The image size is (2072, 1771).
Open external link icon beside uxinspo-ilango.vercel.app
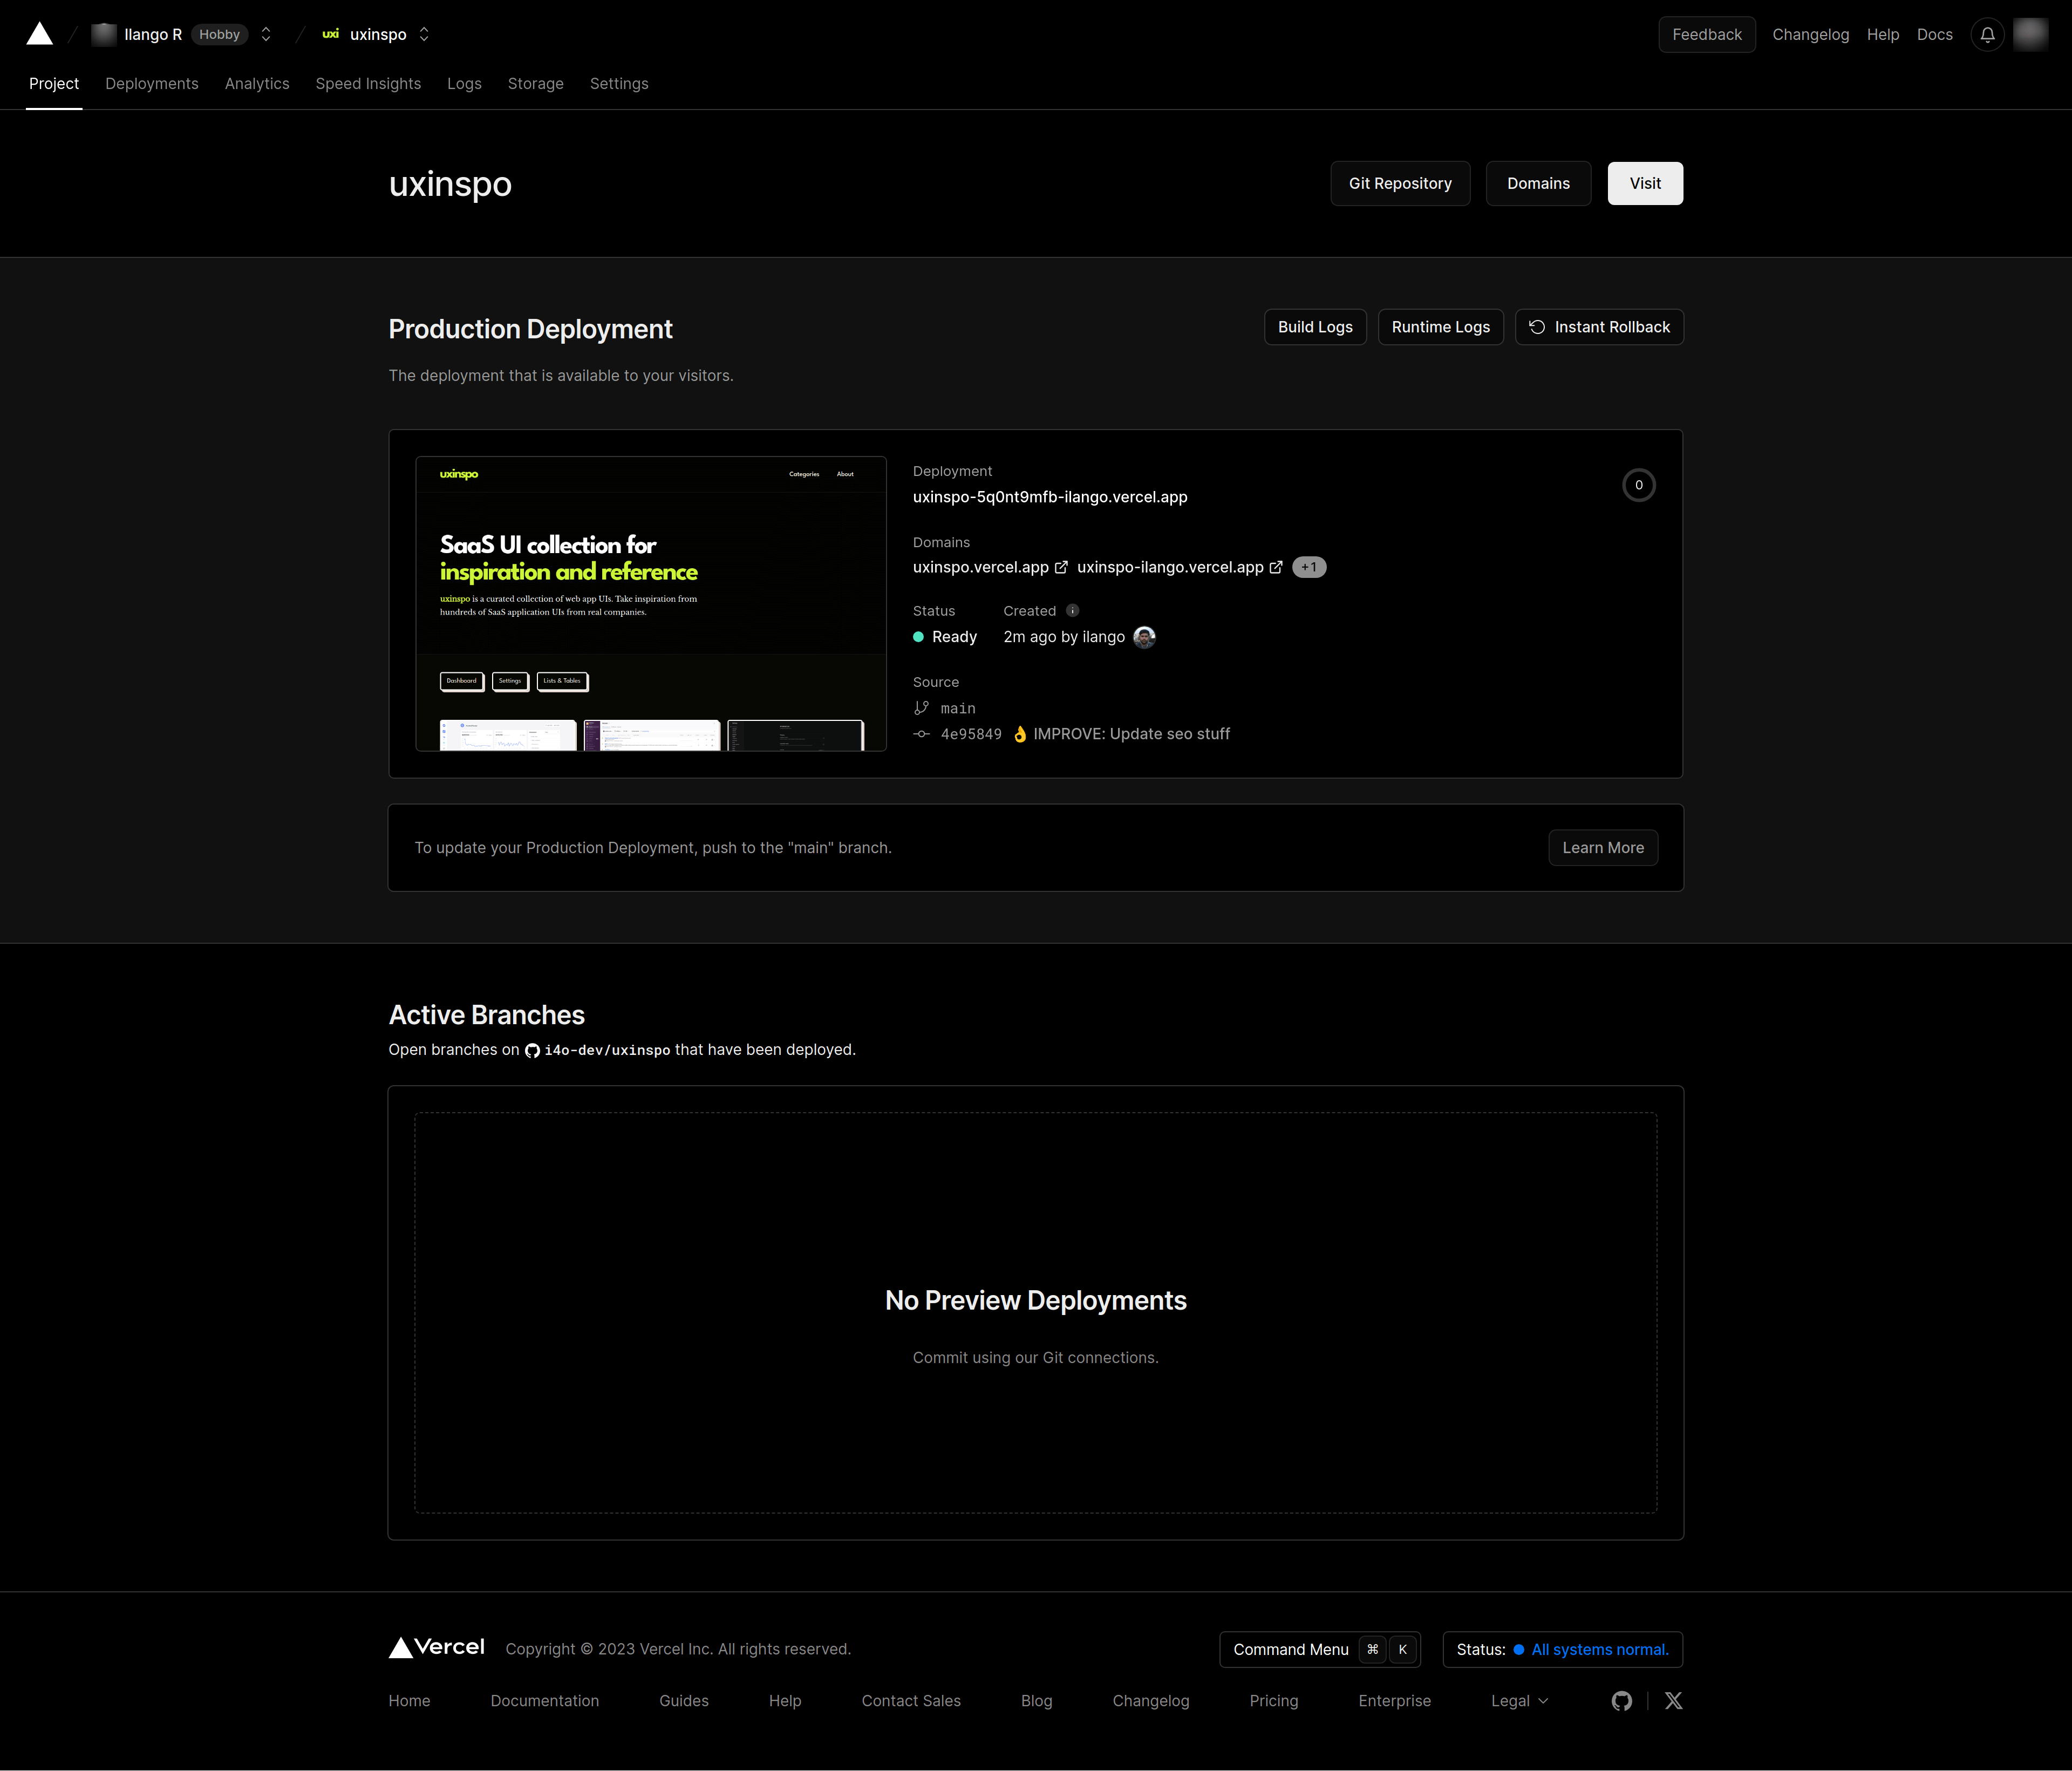1276,567
